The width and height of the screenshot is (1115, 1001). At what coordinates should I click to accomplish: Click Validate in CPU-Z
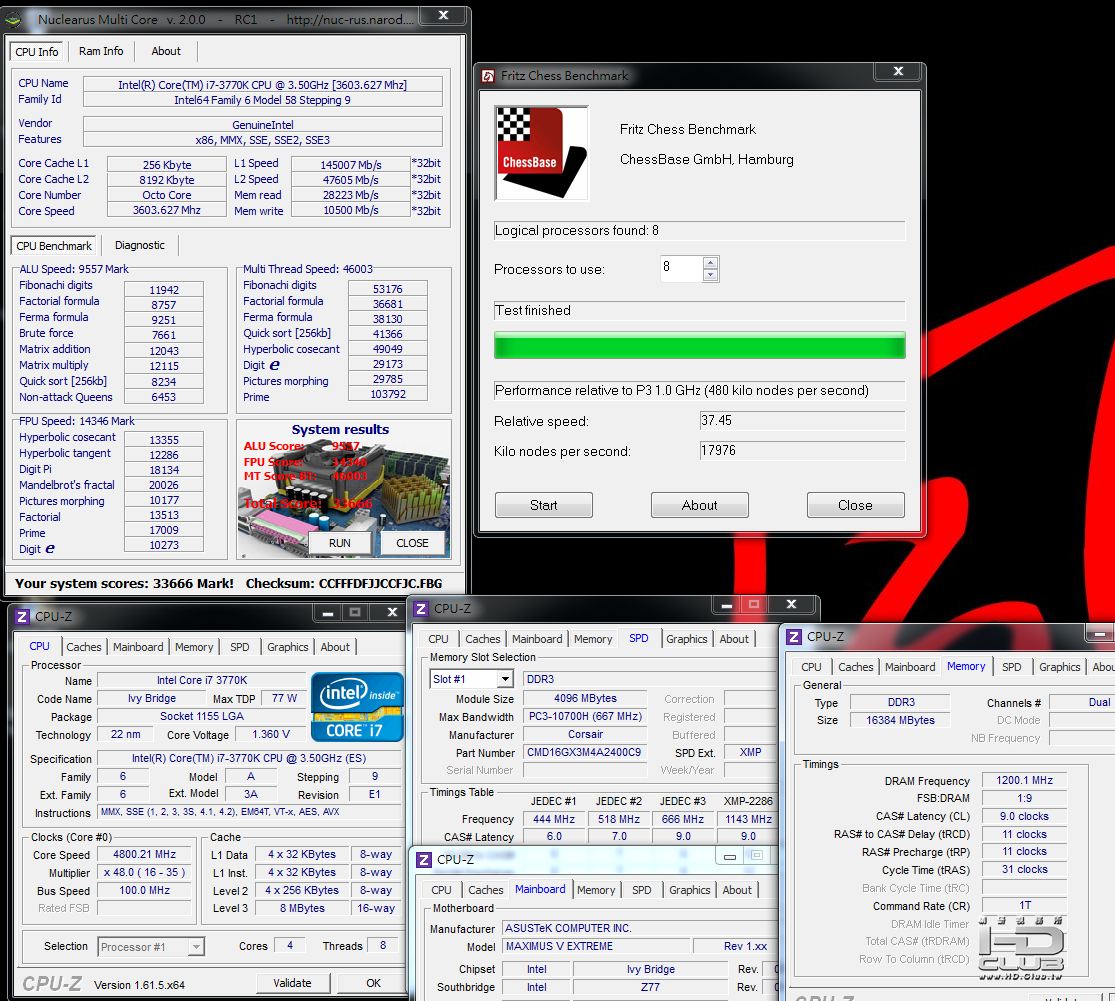click(x=292, y=983)
